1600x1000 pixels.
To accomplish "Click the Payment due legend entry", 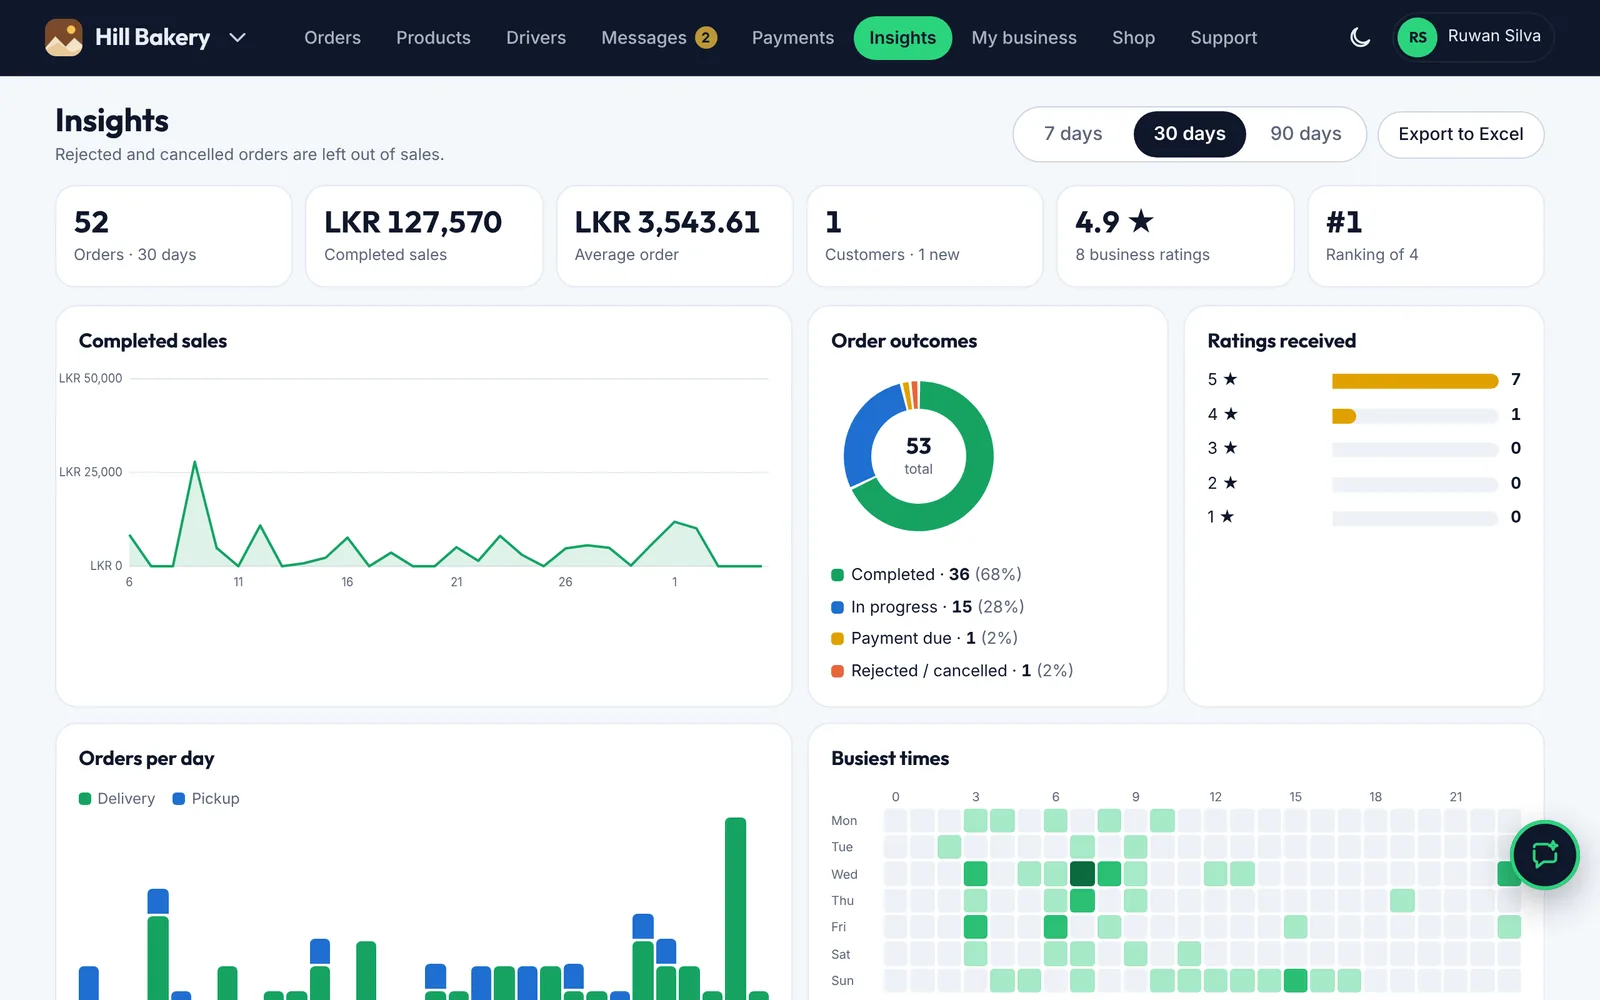I will coord(924,638).
